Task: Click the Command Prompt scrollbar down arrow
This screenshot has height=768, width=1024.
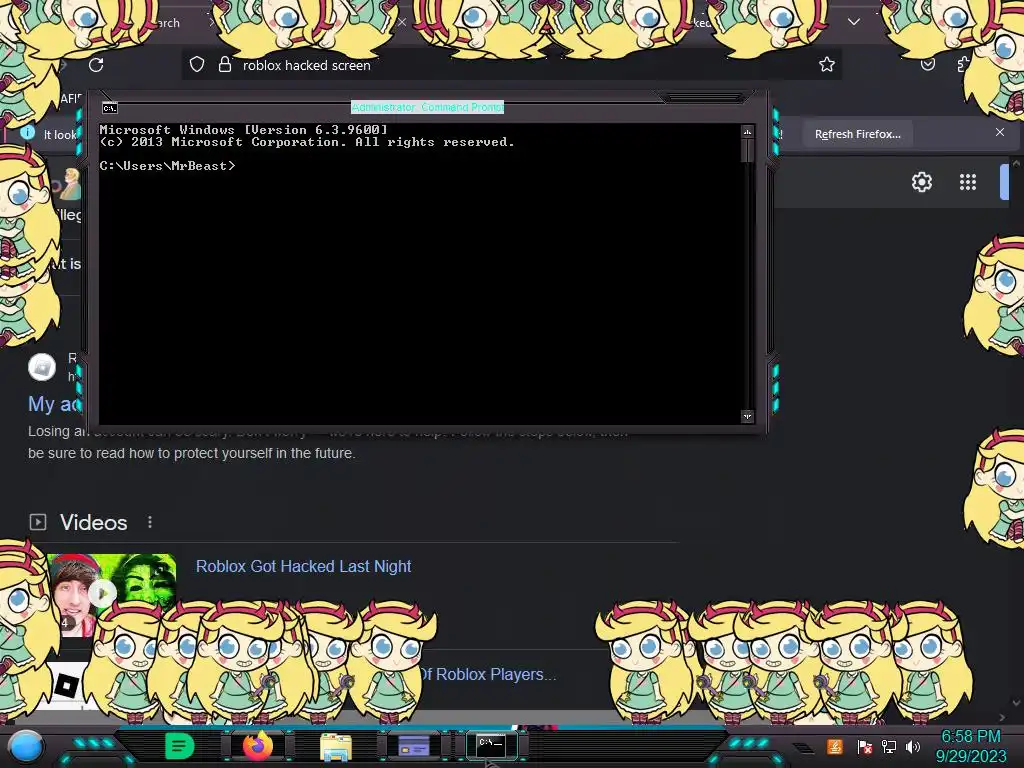Action: [x=748, y=416]
